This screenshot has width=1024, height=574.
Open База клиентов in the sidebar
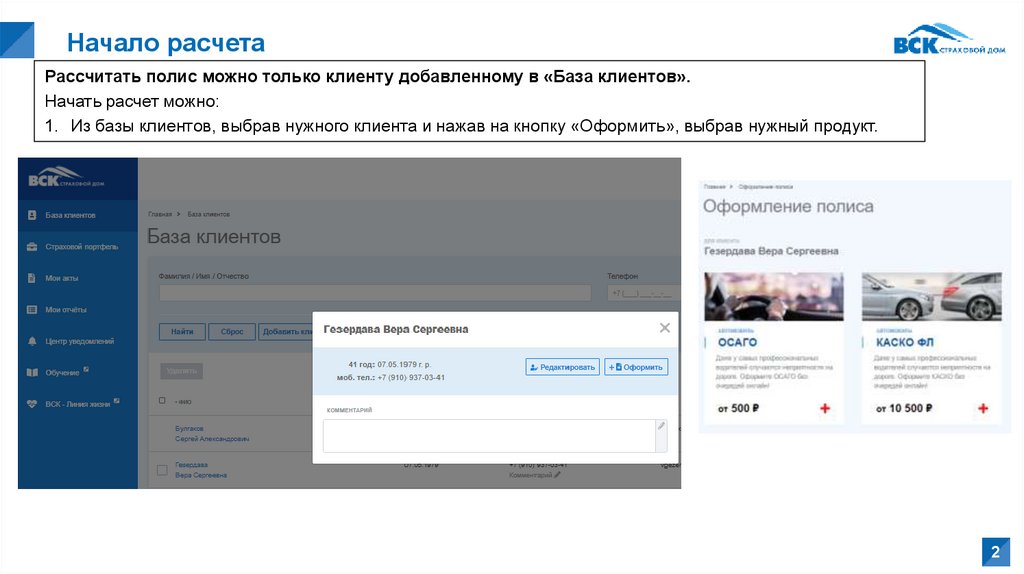tap(70, 215)
